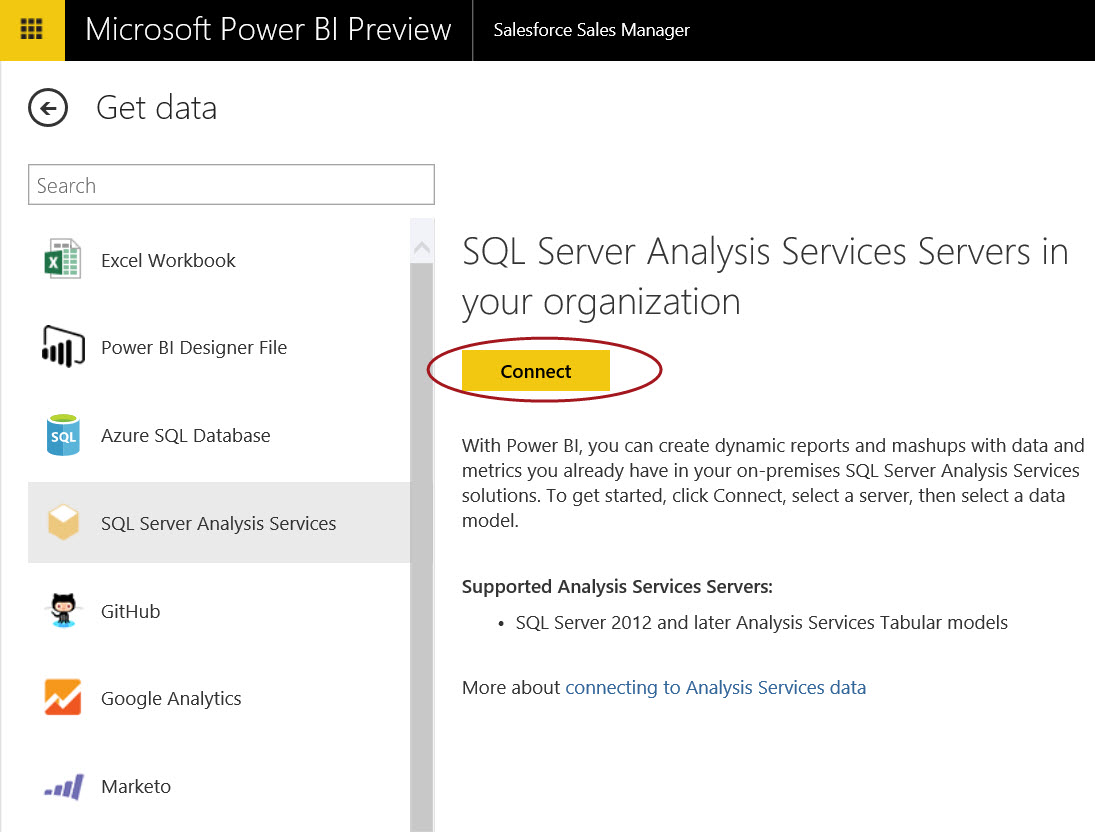Click the scroll-up arrow of source list
This screenshot has width=1095, height=832.
422,247
